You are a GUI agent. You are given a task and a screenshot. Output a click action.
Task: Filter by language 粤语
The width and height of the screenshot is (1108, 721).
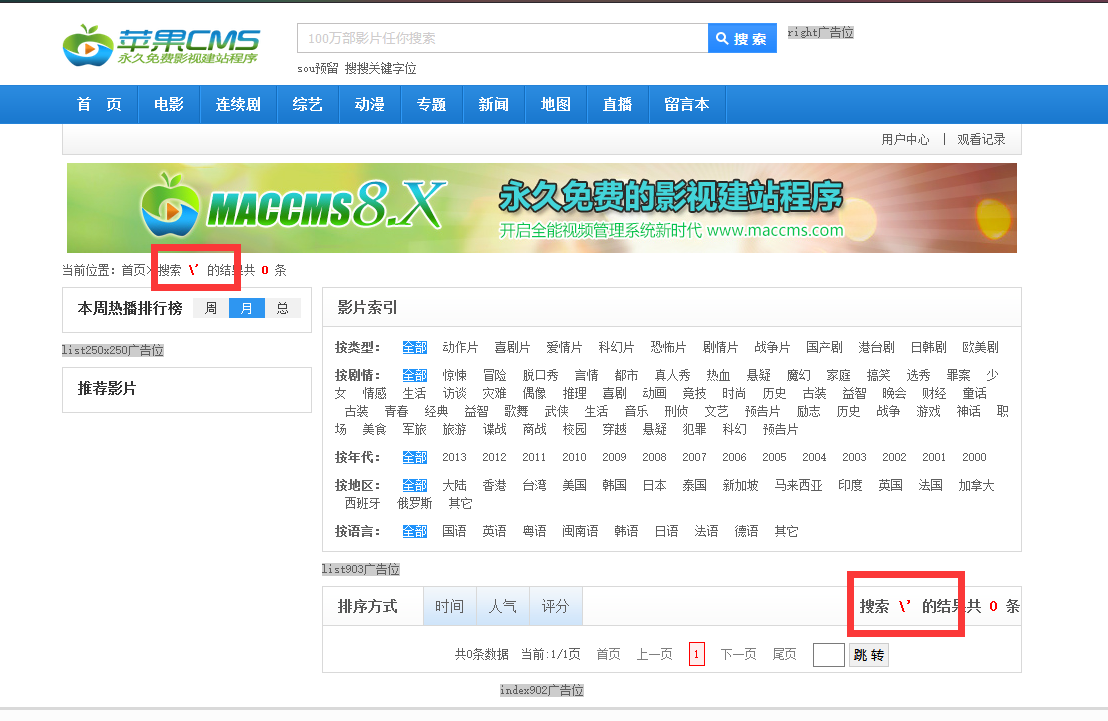tap(534, 532)
